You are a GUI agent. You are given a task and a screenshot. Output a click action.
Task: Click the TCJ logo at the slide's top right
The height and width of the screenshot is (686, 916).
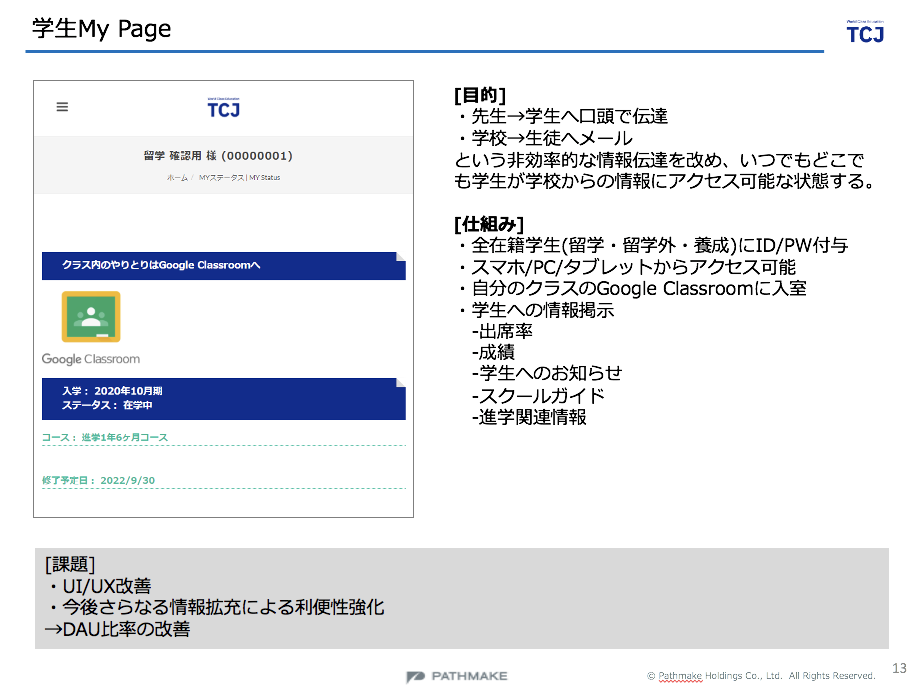click(x=865, y=31)
